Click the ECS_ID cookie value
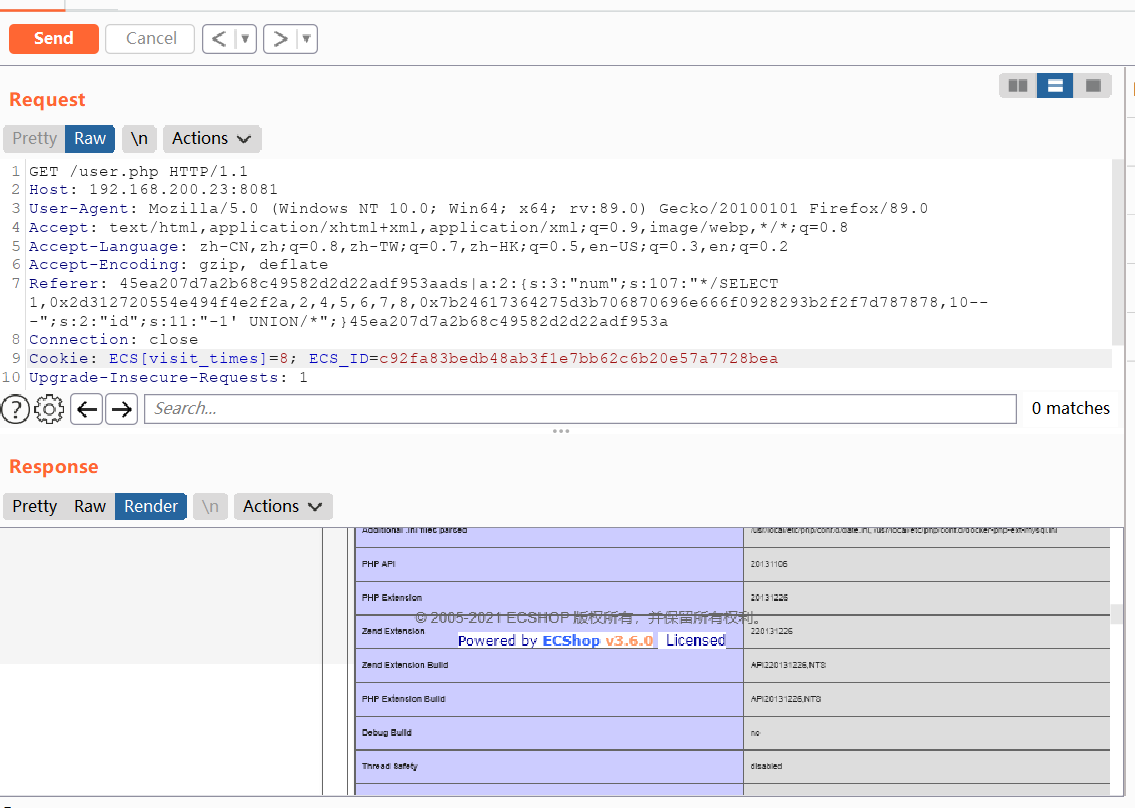Screen dimensions: 1135x808 pos(578,358)
